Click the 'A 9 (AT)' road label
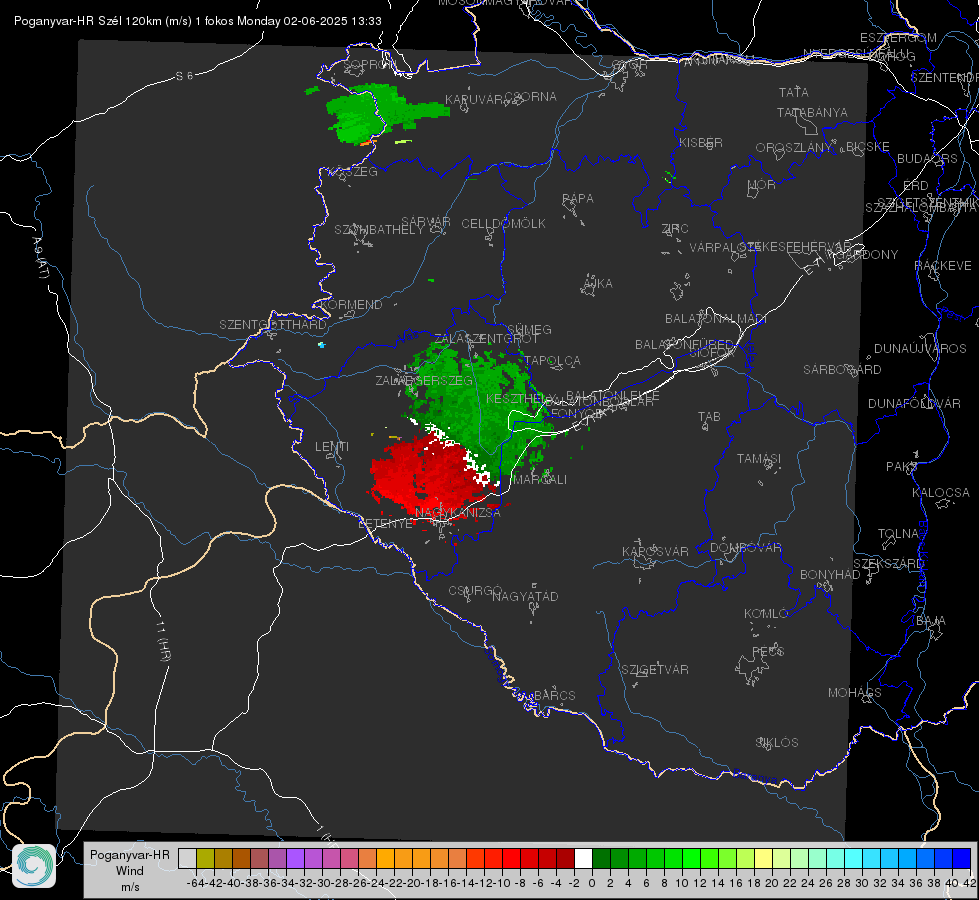 pyautogui.click(x=39, y=258)
